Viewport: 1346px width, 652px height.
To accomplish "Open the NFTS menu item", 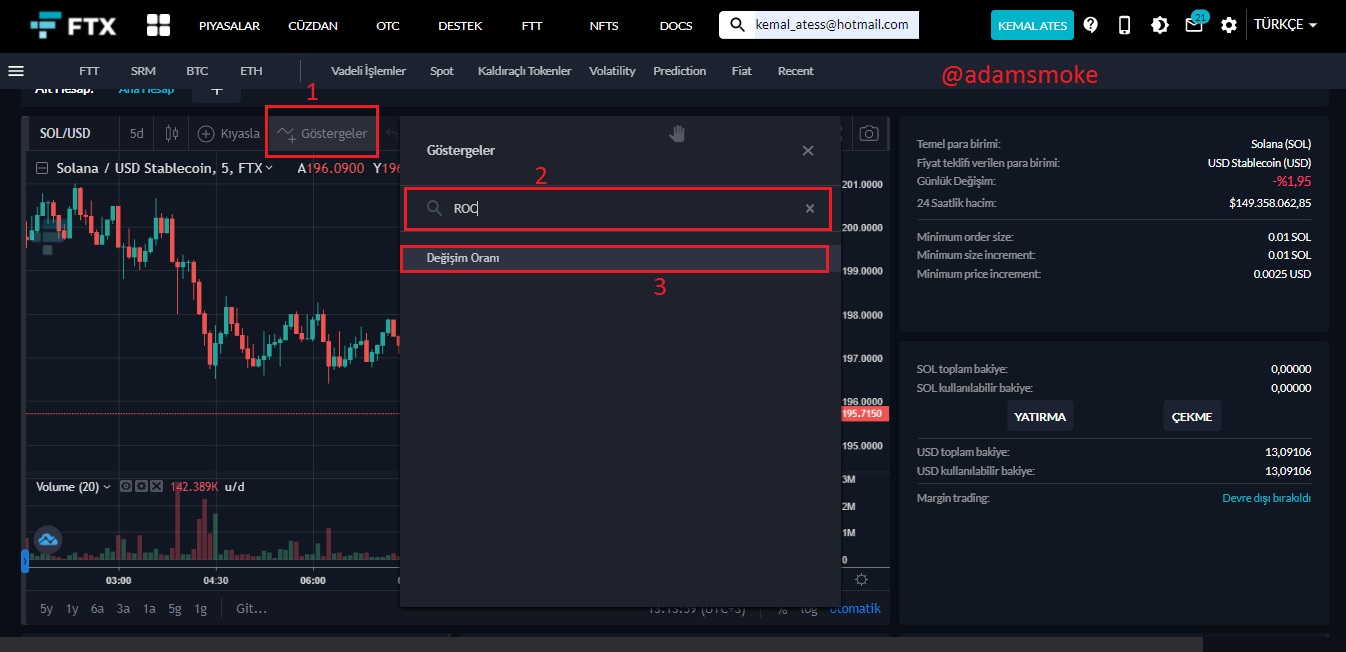I will click(x=604, y=25).
